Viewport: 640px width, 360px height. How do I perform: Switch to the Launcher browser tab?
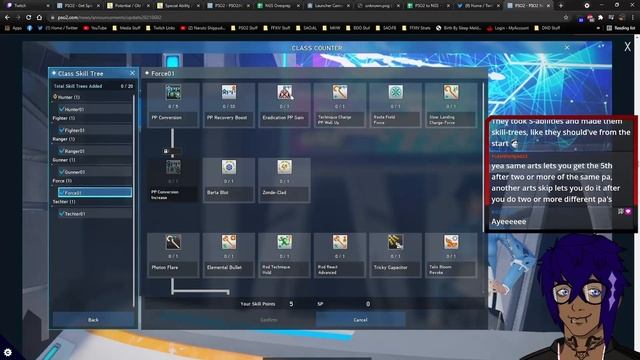click(x=329, y=6)
